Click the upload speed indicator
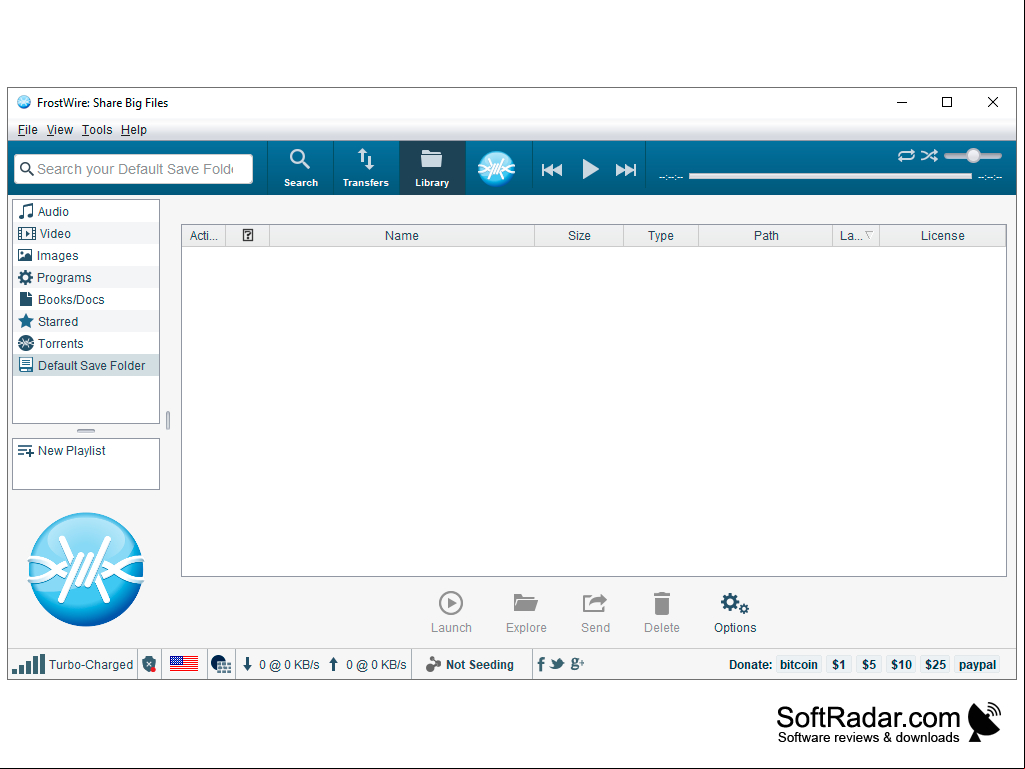Image resolution: width=1025 pixels, height=769 pixels. pos(367,664)
